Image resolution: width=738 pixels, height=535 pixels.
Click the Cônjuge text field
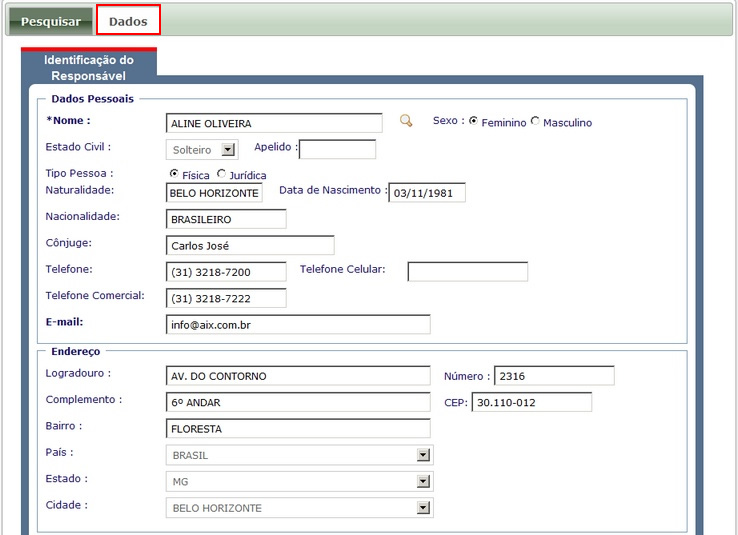click(x=250, y=246)
